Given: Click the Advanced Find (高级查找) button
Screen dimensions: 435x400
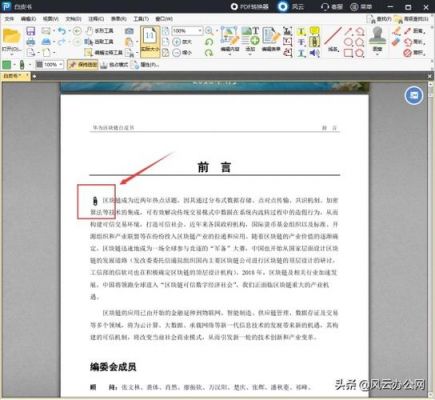Looking at the screenshot, I should click(x=412, y=19).
